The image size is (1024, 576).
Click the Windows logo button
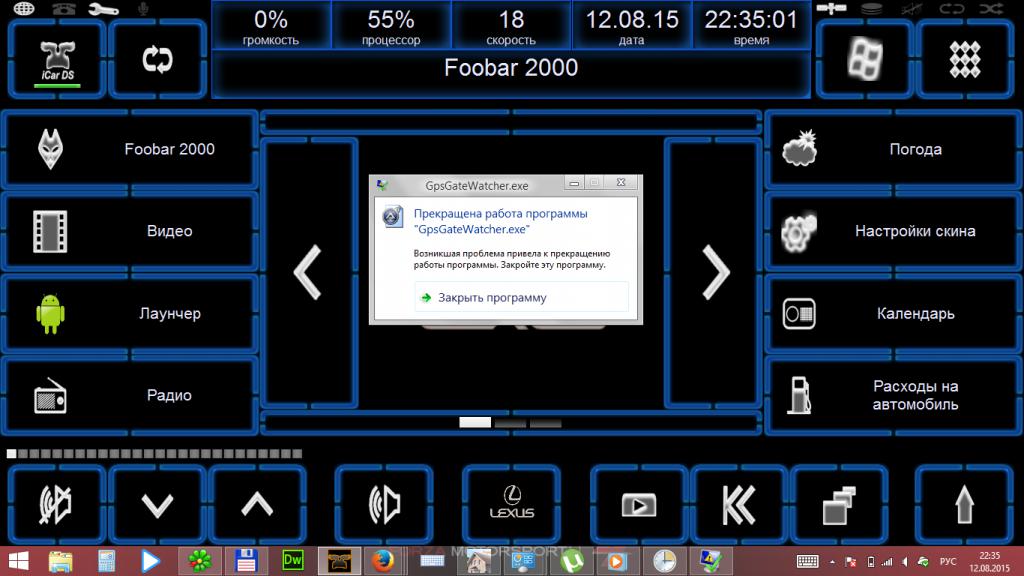pyautogui.click(x=865, y=59)
